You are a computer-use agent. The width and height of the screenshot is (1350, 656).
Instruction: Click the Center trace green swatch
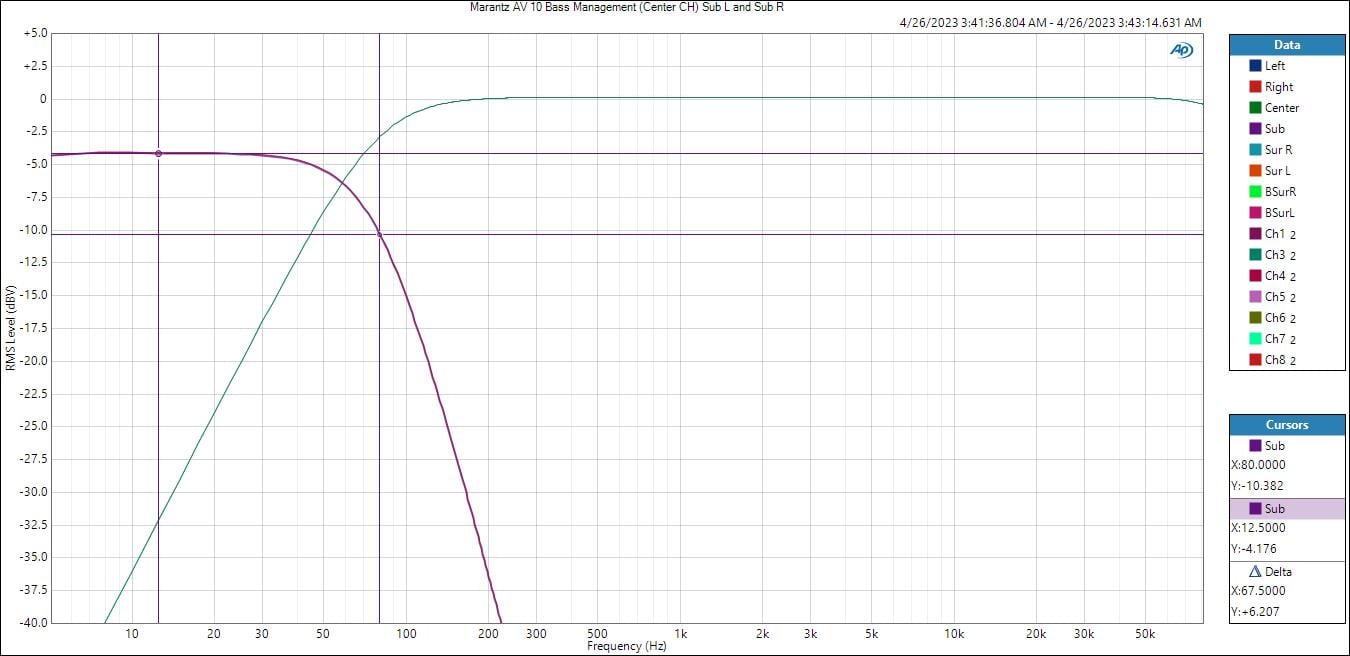[1255, 108]
